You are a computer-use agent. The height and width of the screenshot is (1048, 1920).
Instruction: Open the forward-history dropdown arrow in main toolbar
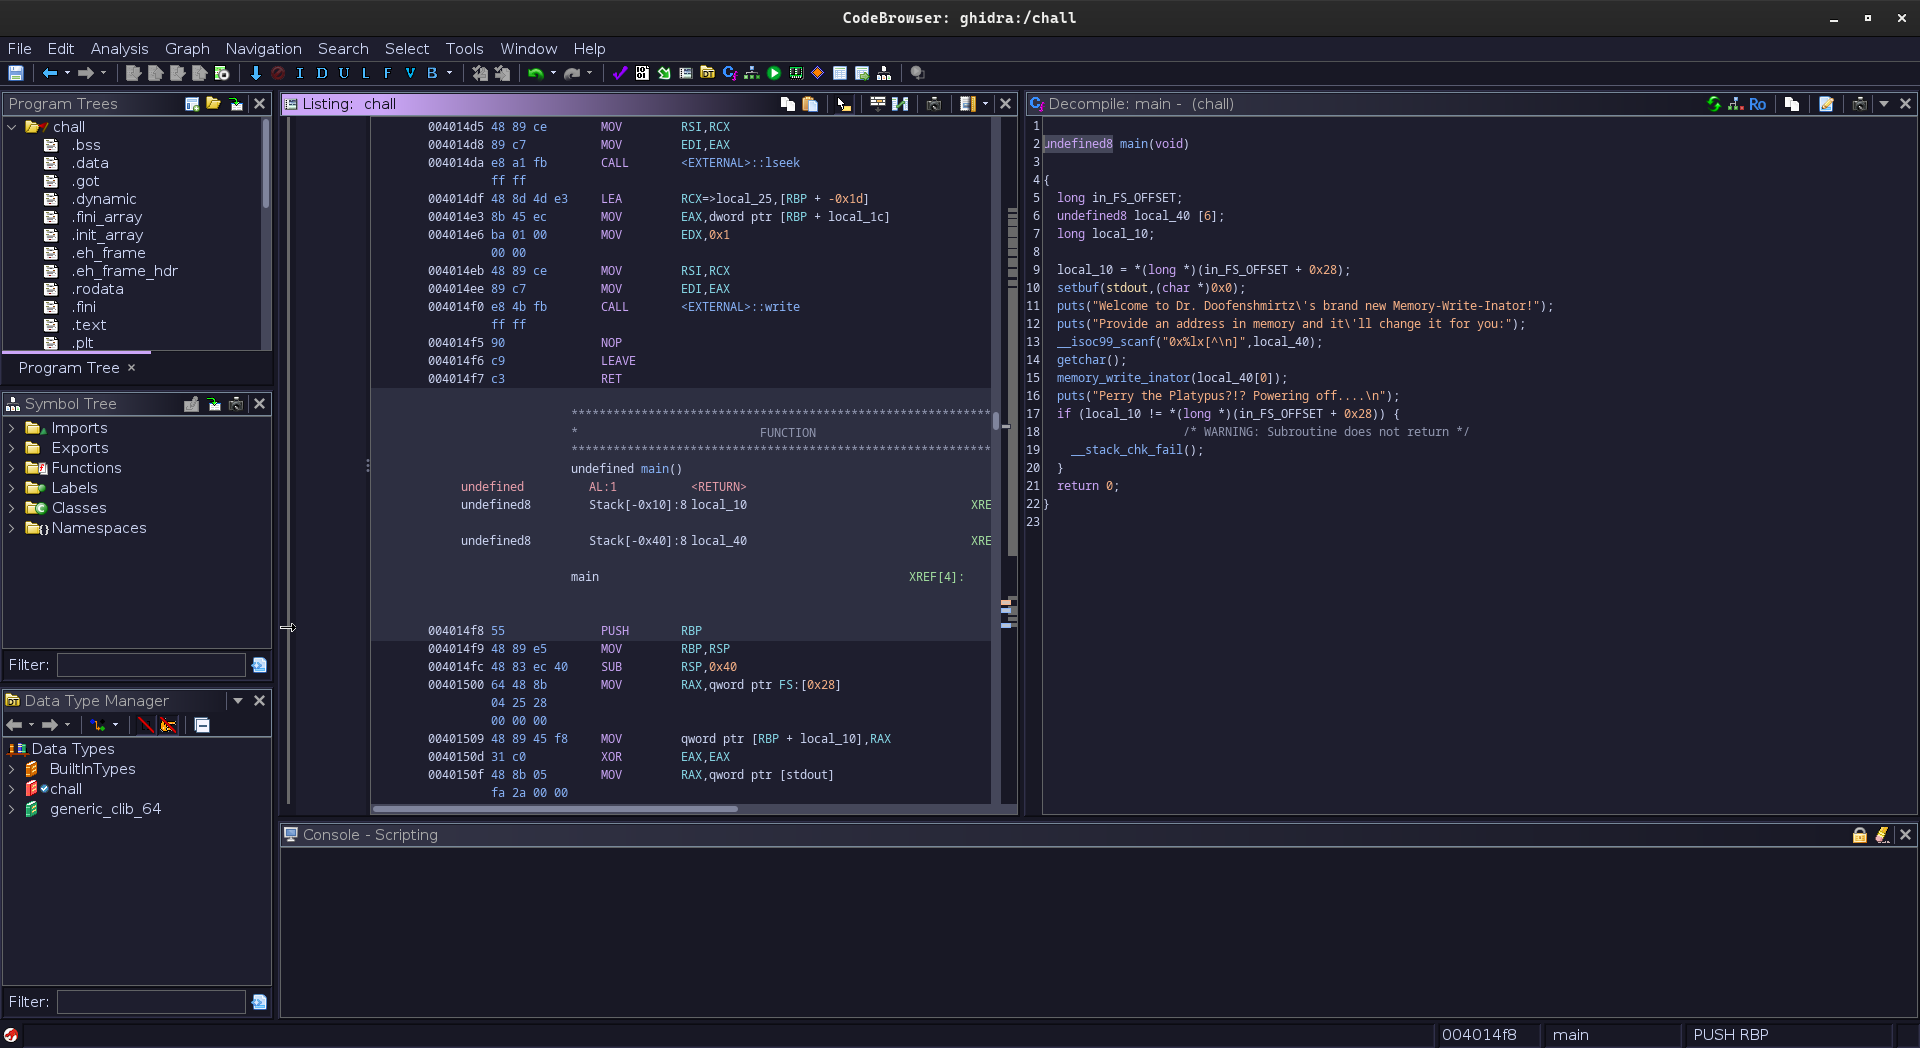103,73
